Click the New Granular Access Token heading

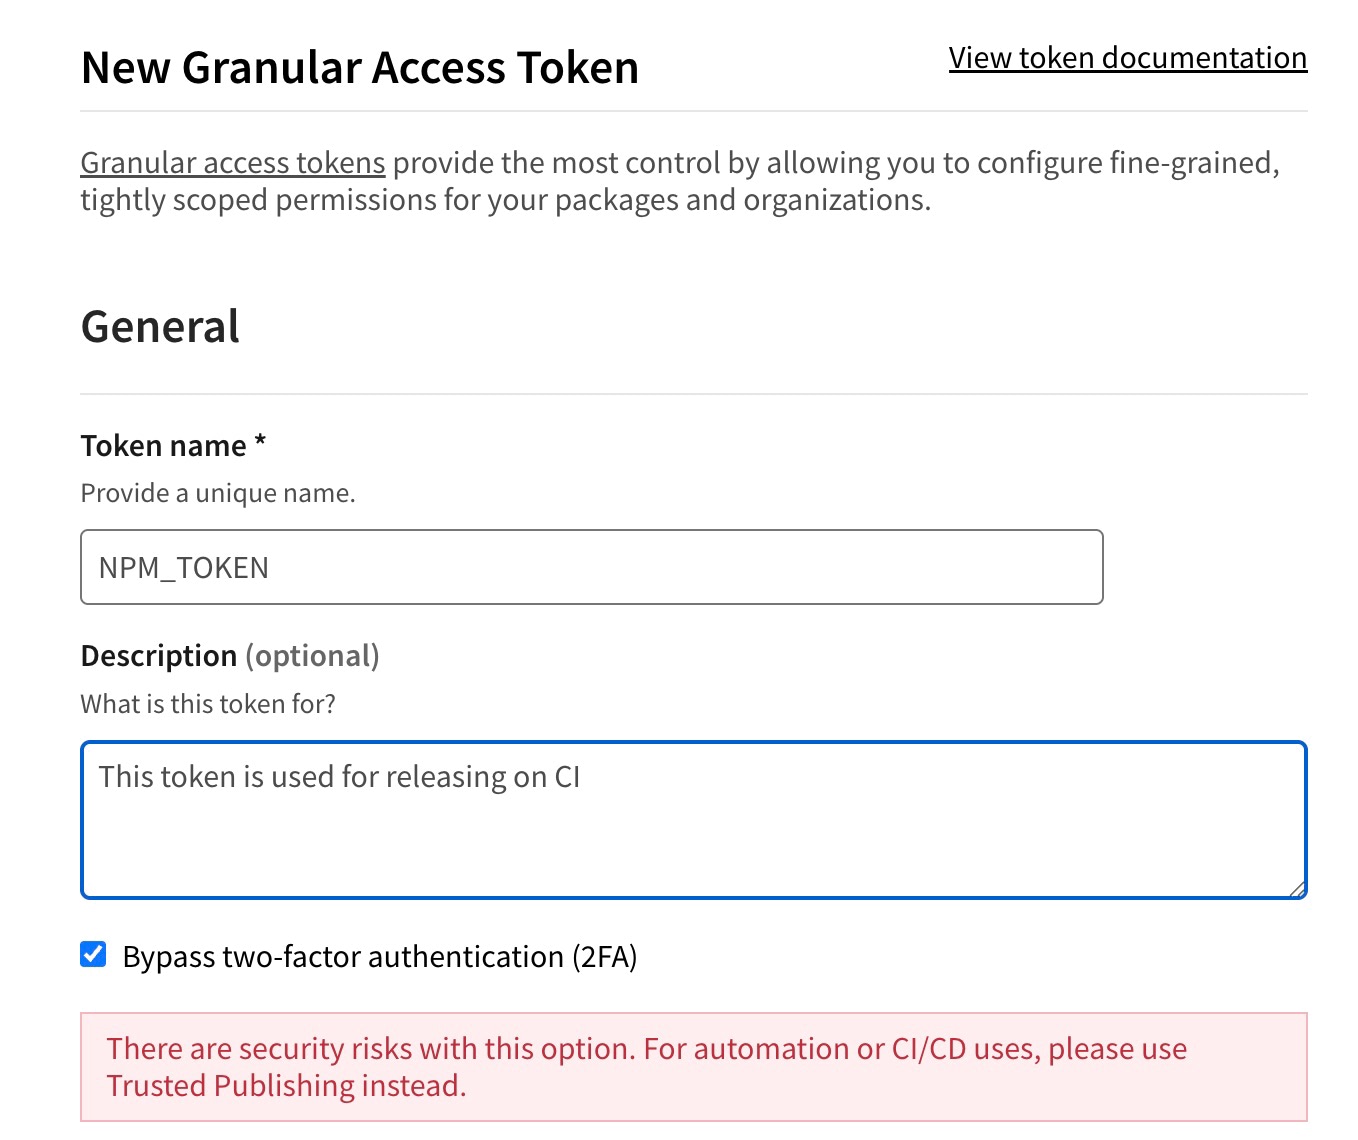359,68
